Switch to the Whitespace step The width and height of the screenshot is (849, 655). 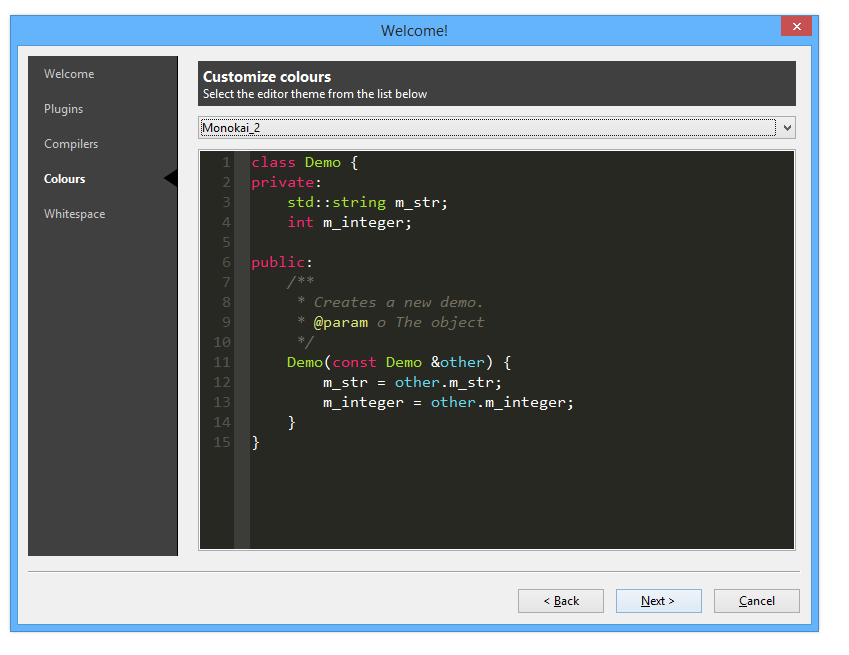click(74, 214)
